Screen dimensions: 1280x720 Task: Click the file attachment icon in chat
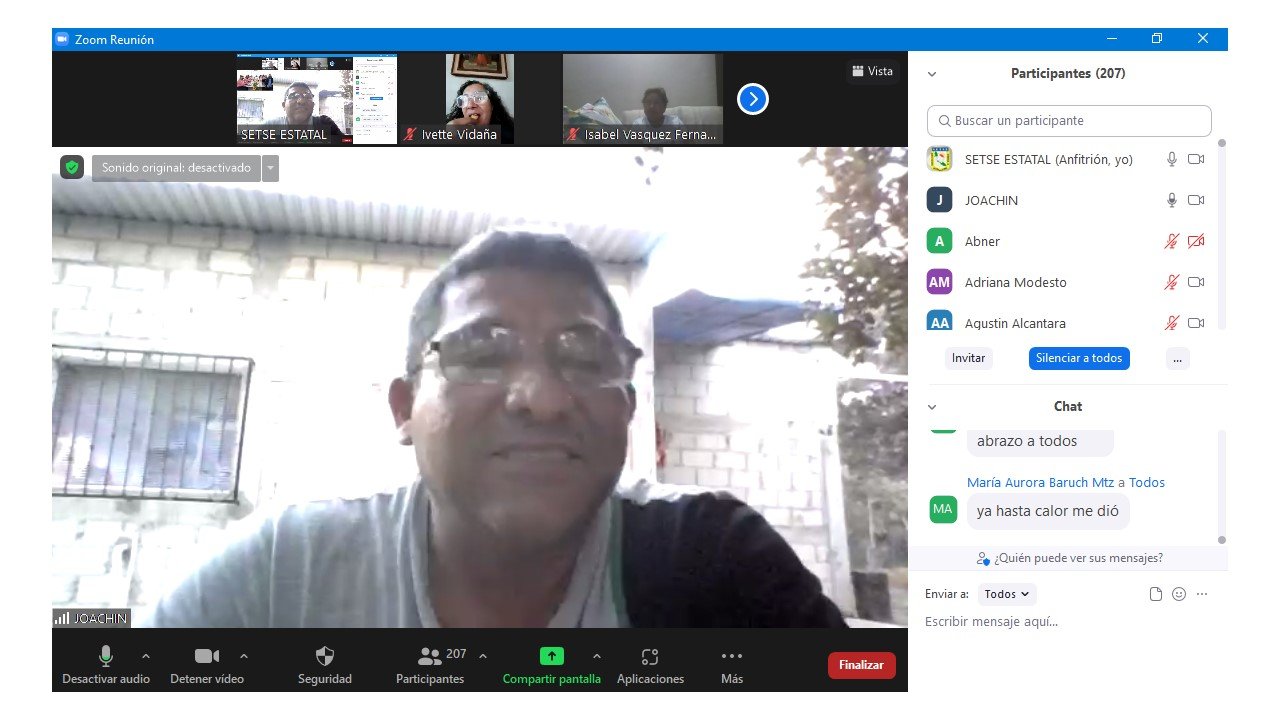[1156, 594]
